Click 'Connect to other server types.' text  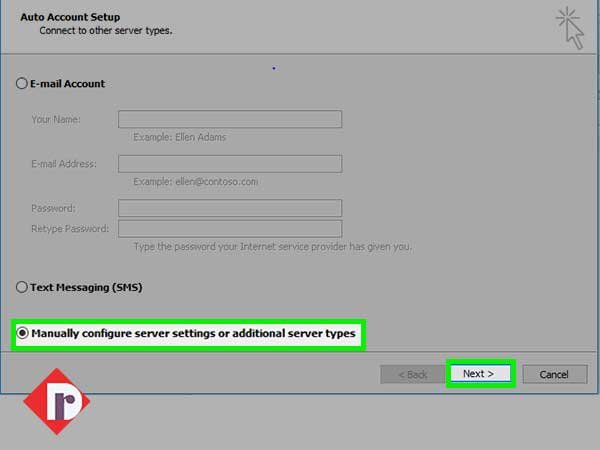pyautogui.click(x=106, y=31)
